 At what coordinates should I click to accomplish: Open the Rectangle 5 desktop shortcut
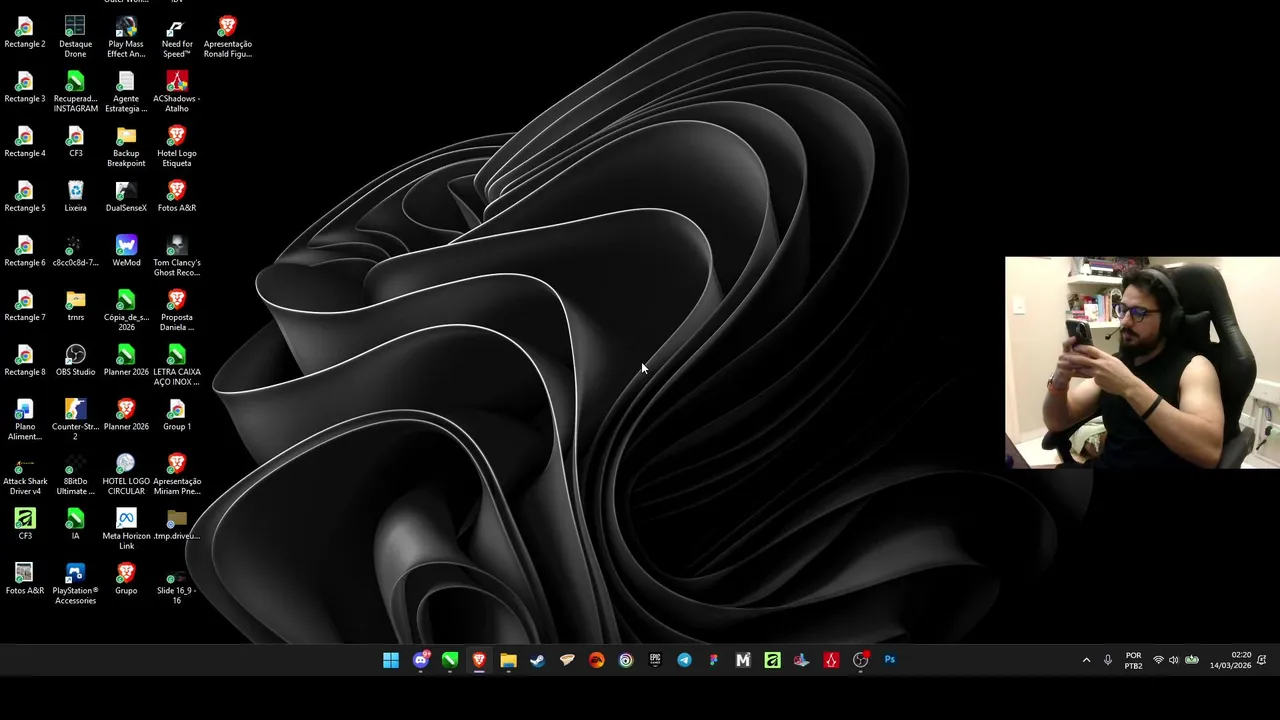pyautogui.click(x=25, y=196)
